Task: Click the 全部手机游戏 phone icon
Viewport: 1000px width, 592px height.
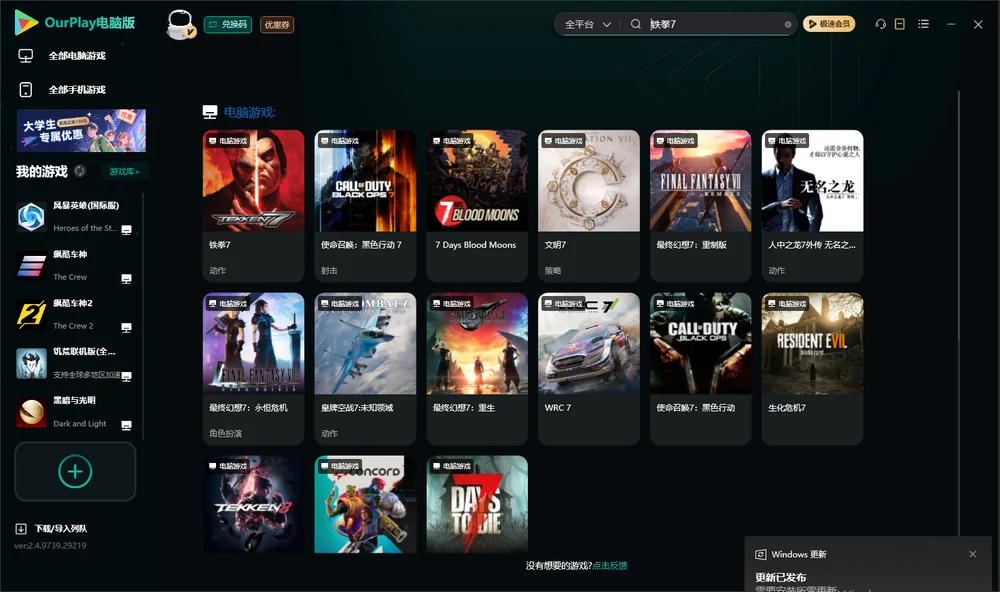Action: pos(26,90)
